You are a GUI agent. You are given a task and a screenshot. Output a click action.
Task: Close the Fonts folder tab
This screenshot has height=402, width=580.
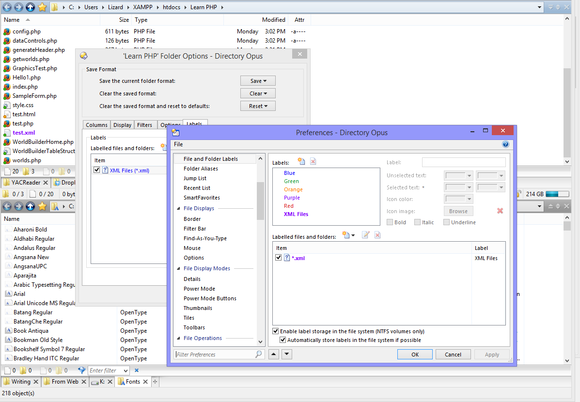[x=145, y=381]
